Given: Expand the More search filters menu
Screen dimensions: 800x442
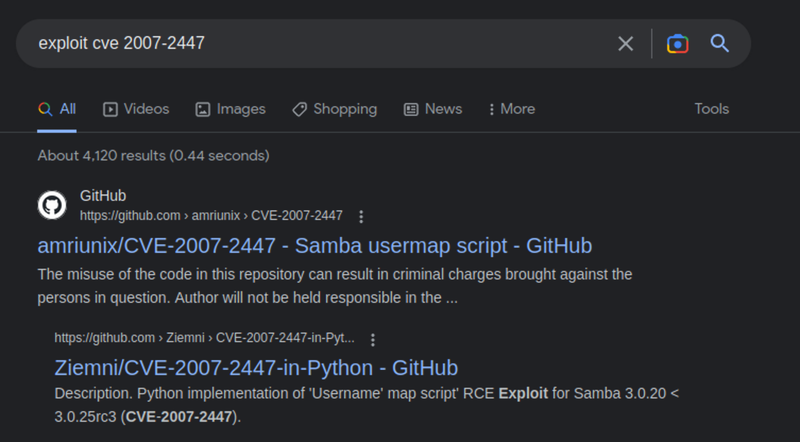Looking at the screenshot, I should (511, 109).
